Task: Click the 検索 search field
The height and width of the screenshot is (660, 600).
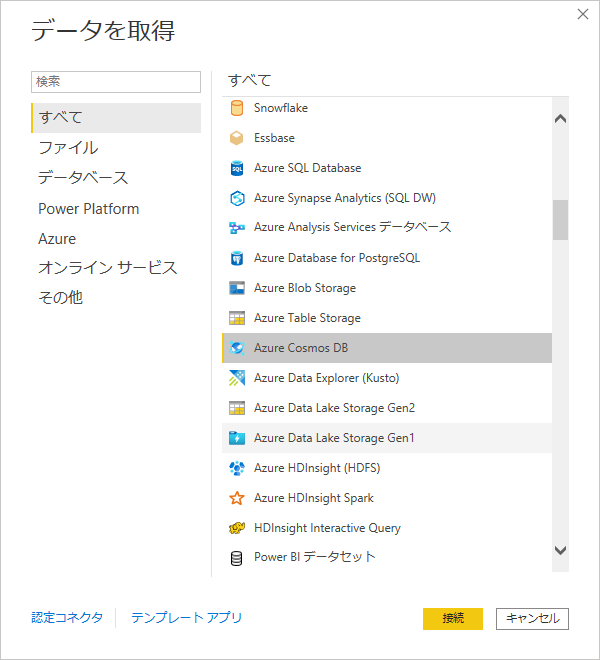Action: (x=116, y=82)
